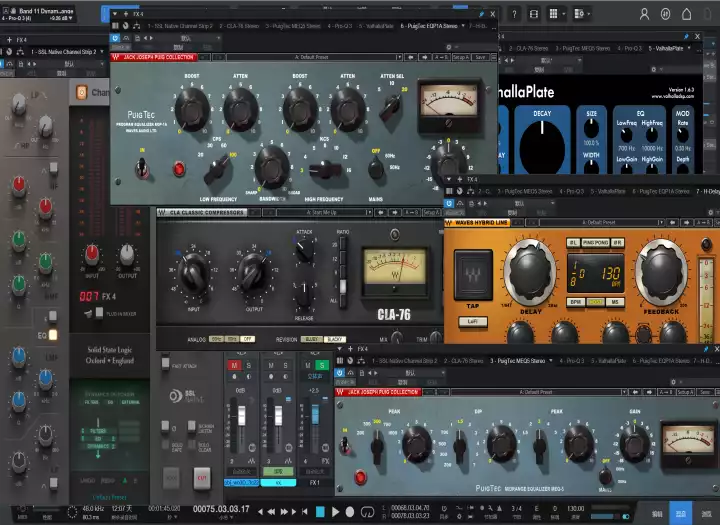Click the previous preset arrow in the EQP1A Waves bar
The image size is (720, 525).
(411, 57)
